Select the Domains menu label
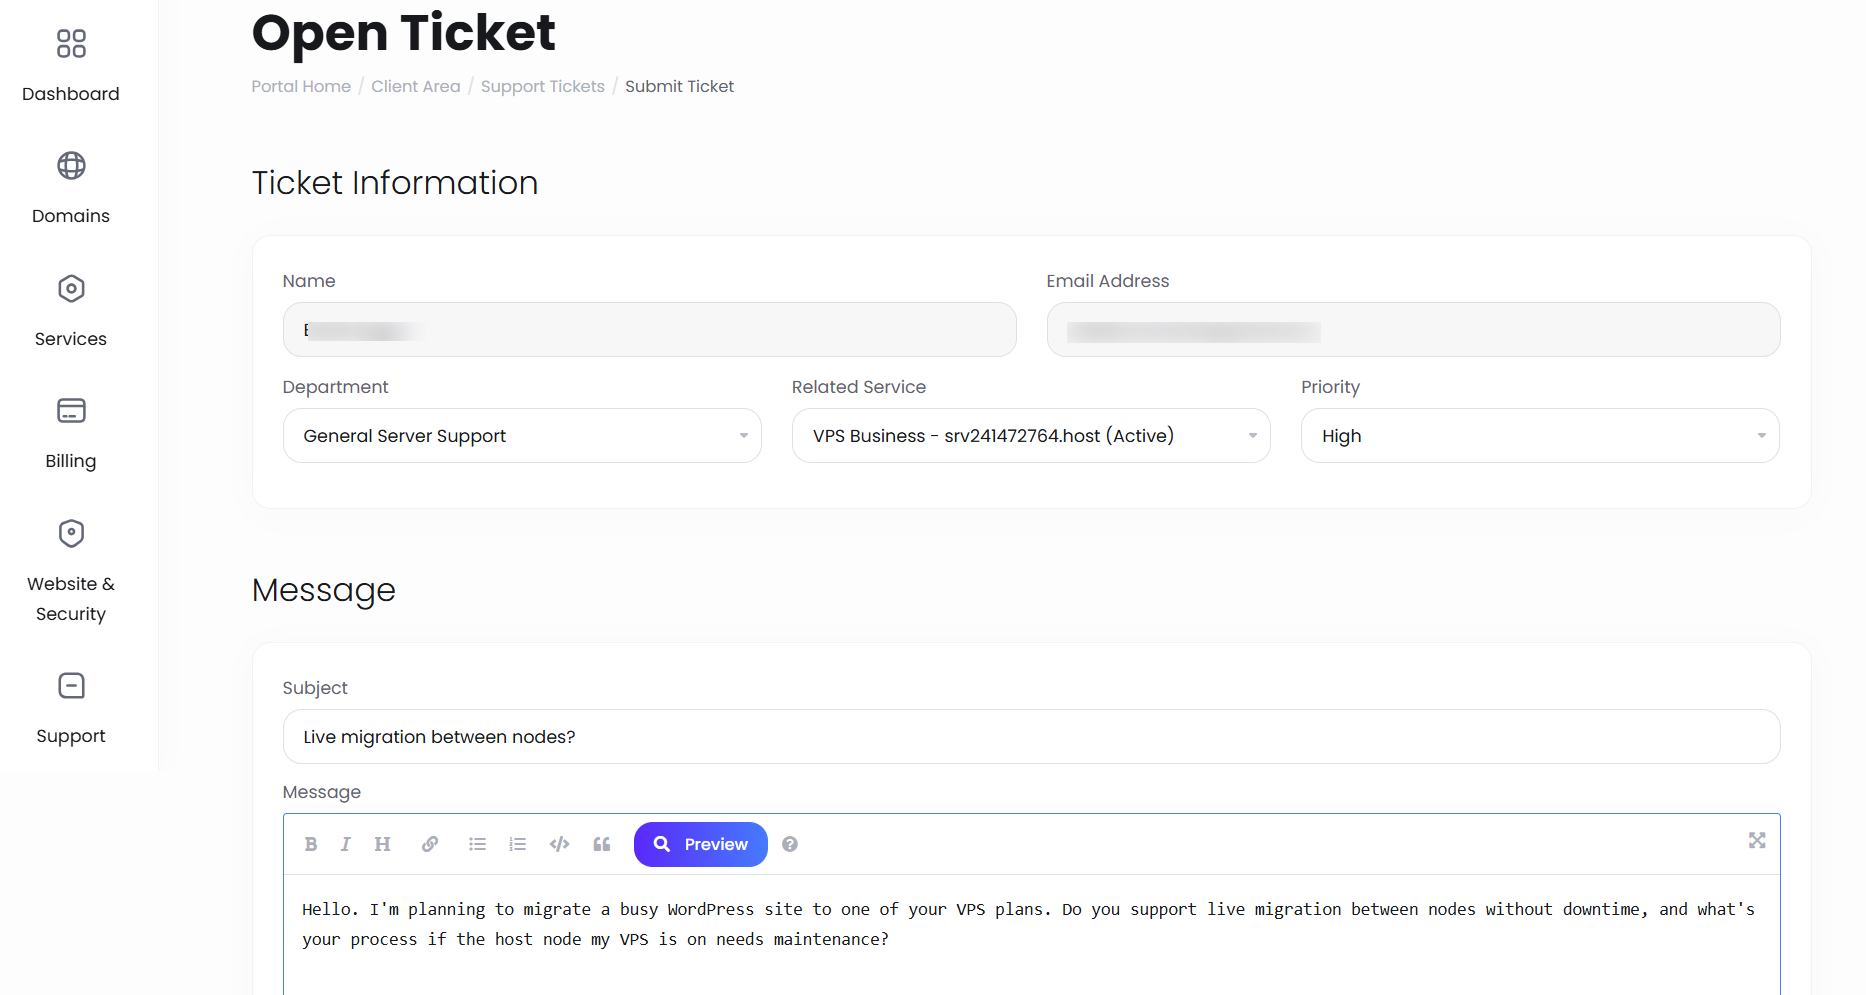Screen dimensions: 1866x995 pos(71,216)
